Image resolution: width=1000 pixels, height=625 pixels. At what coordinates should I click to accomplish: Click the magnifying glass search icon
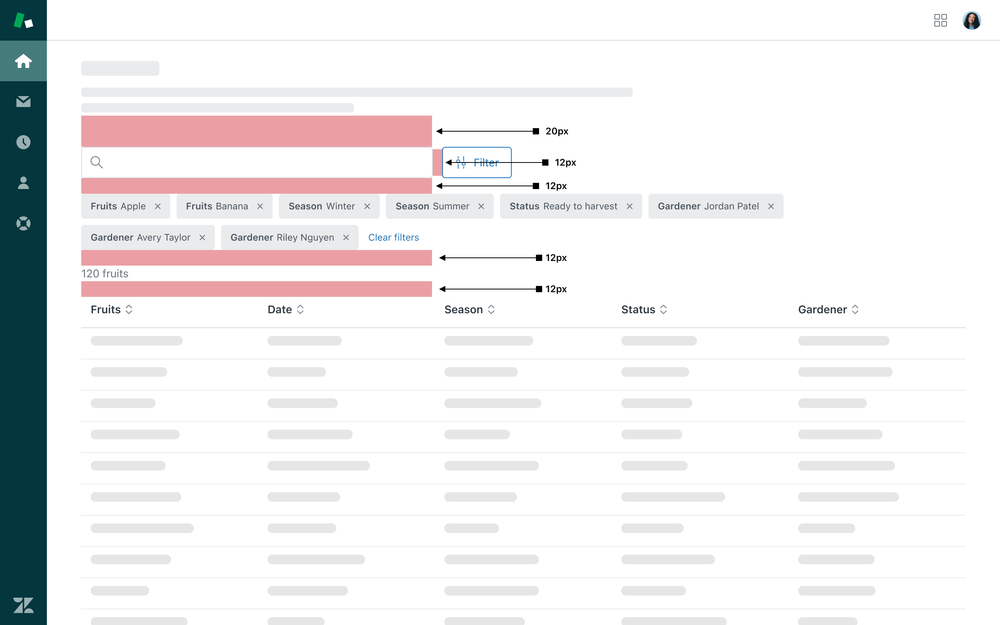96,161
